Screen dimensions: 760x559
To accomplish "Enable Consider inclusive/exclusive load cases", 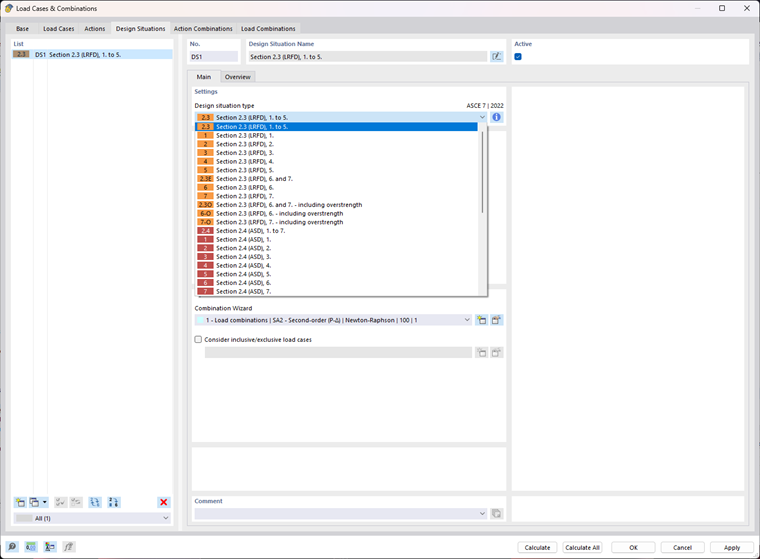I will pyautogui.click(x=198, y=339).
